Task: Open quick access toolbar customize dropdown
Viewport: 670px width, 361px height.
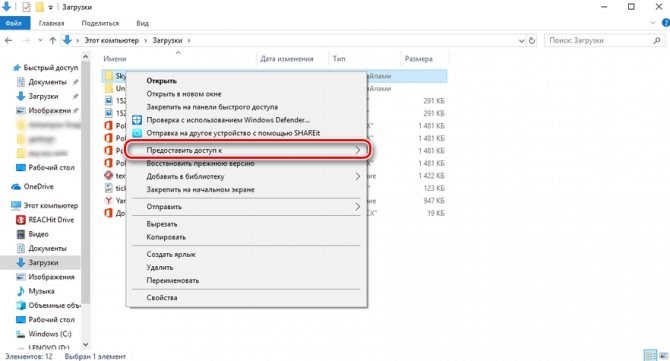Action: 50,7
